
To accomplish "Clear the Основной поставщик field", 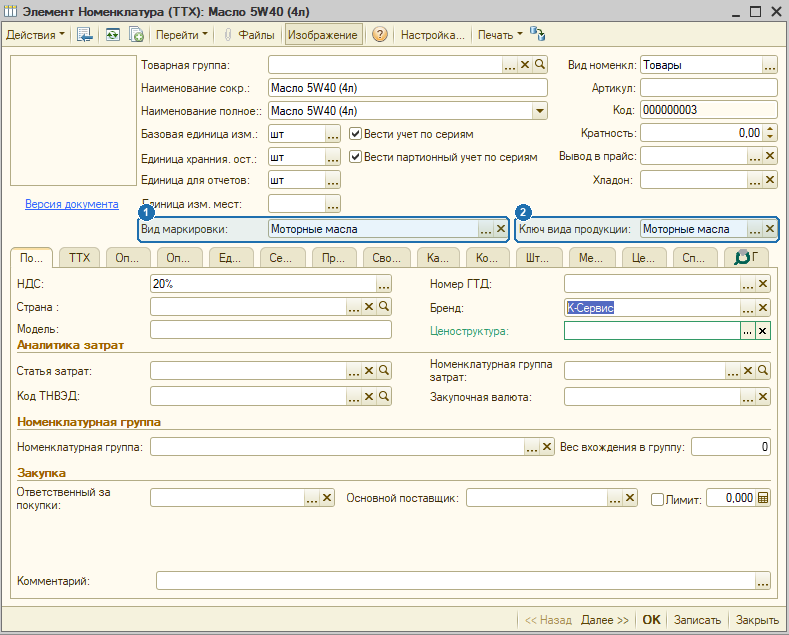I will [630, 498].
